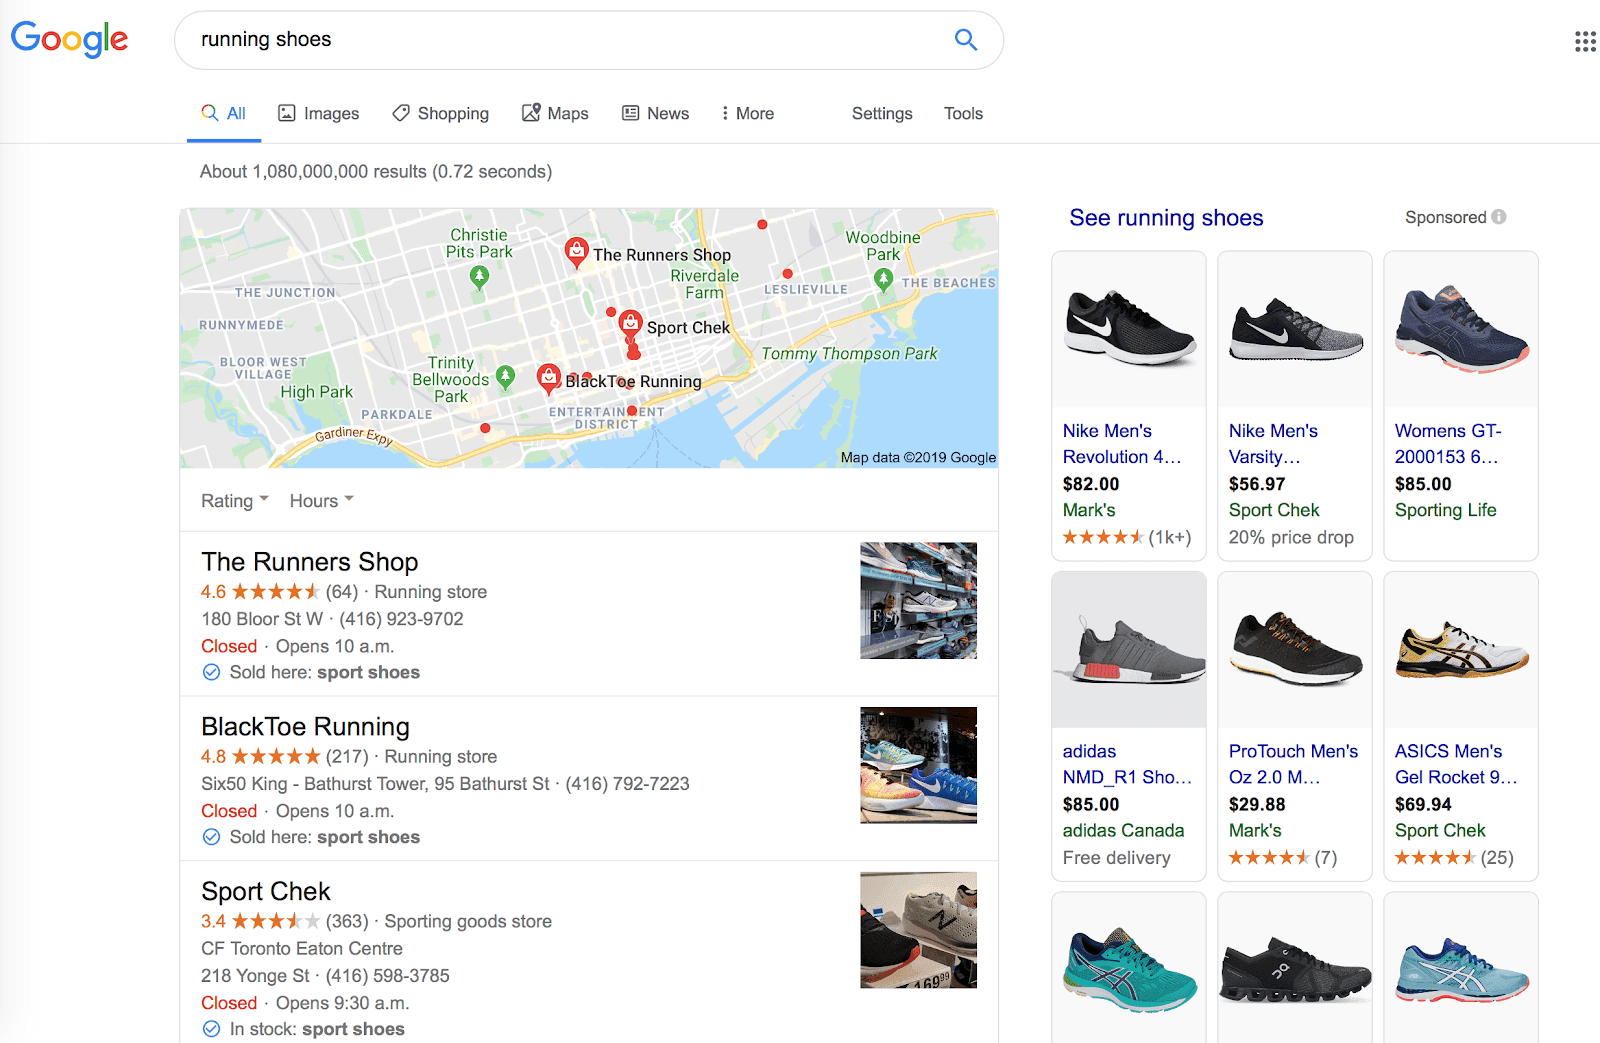The width and height of the screenshot is (1600, 1043).
Task: Open ASICS Men's Gel Rocket 9 link
Action: coord(1456,764)
